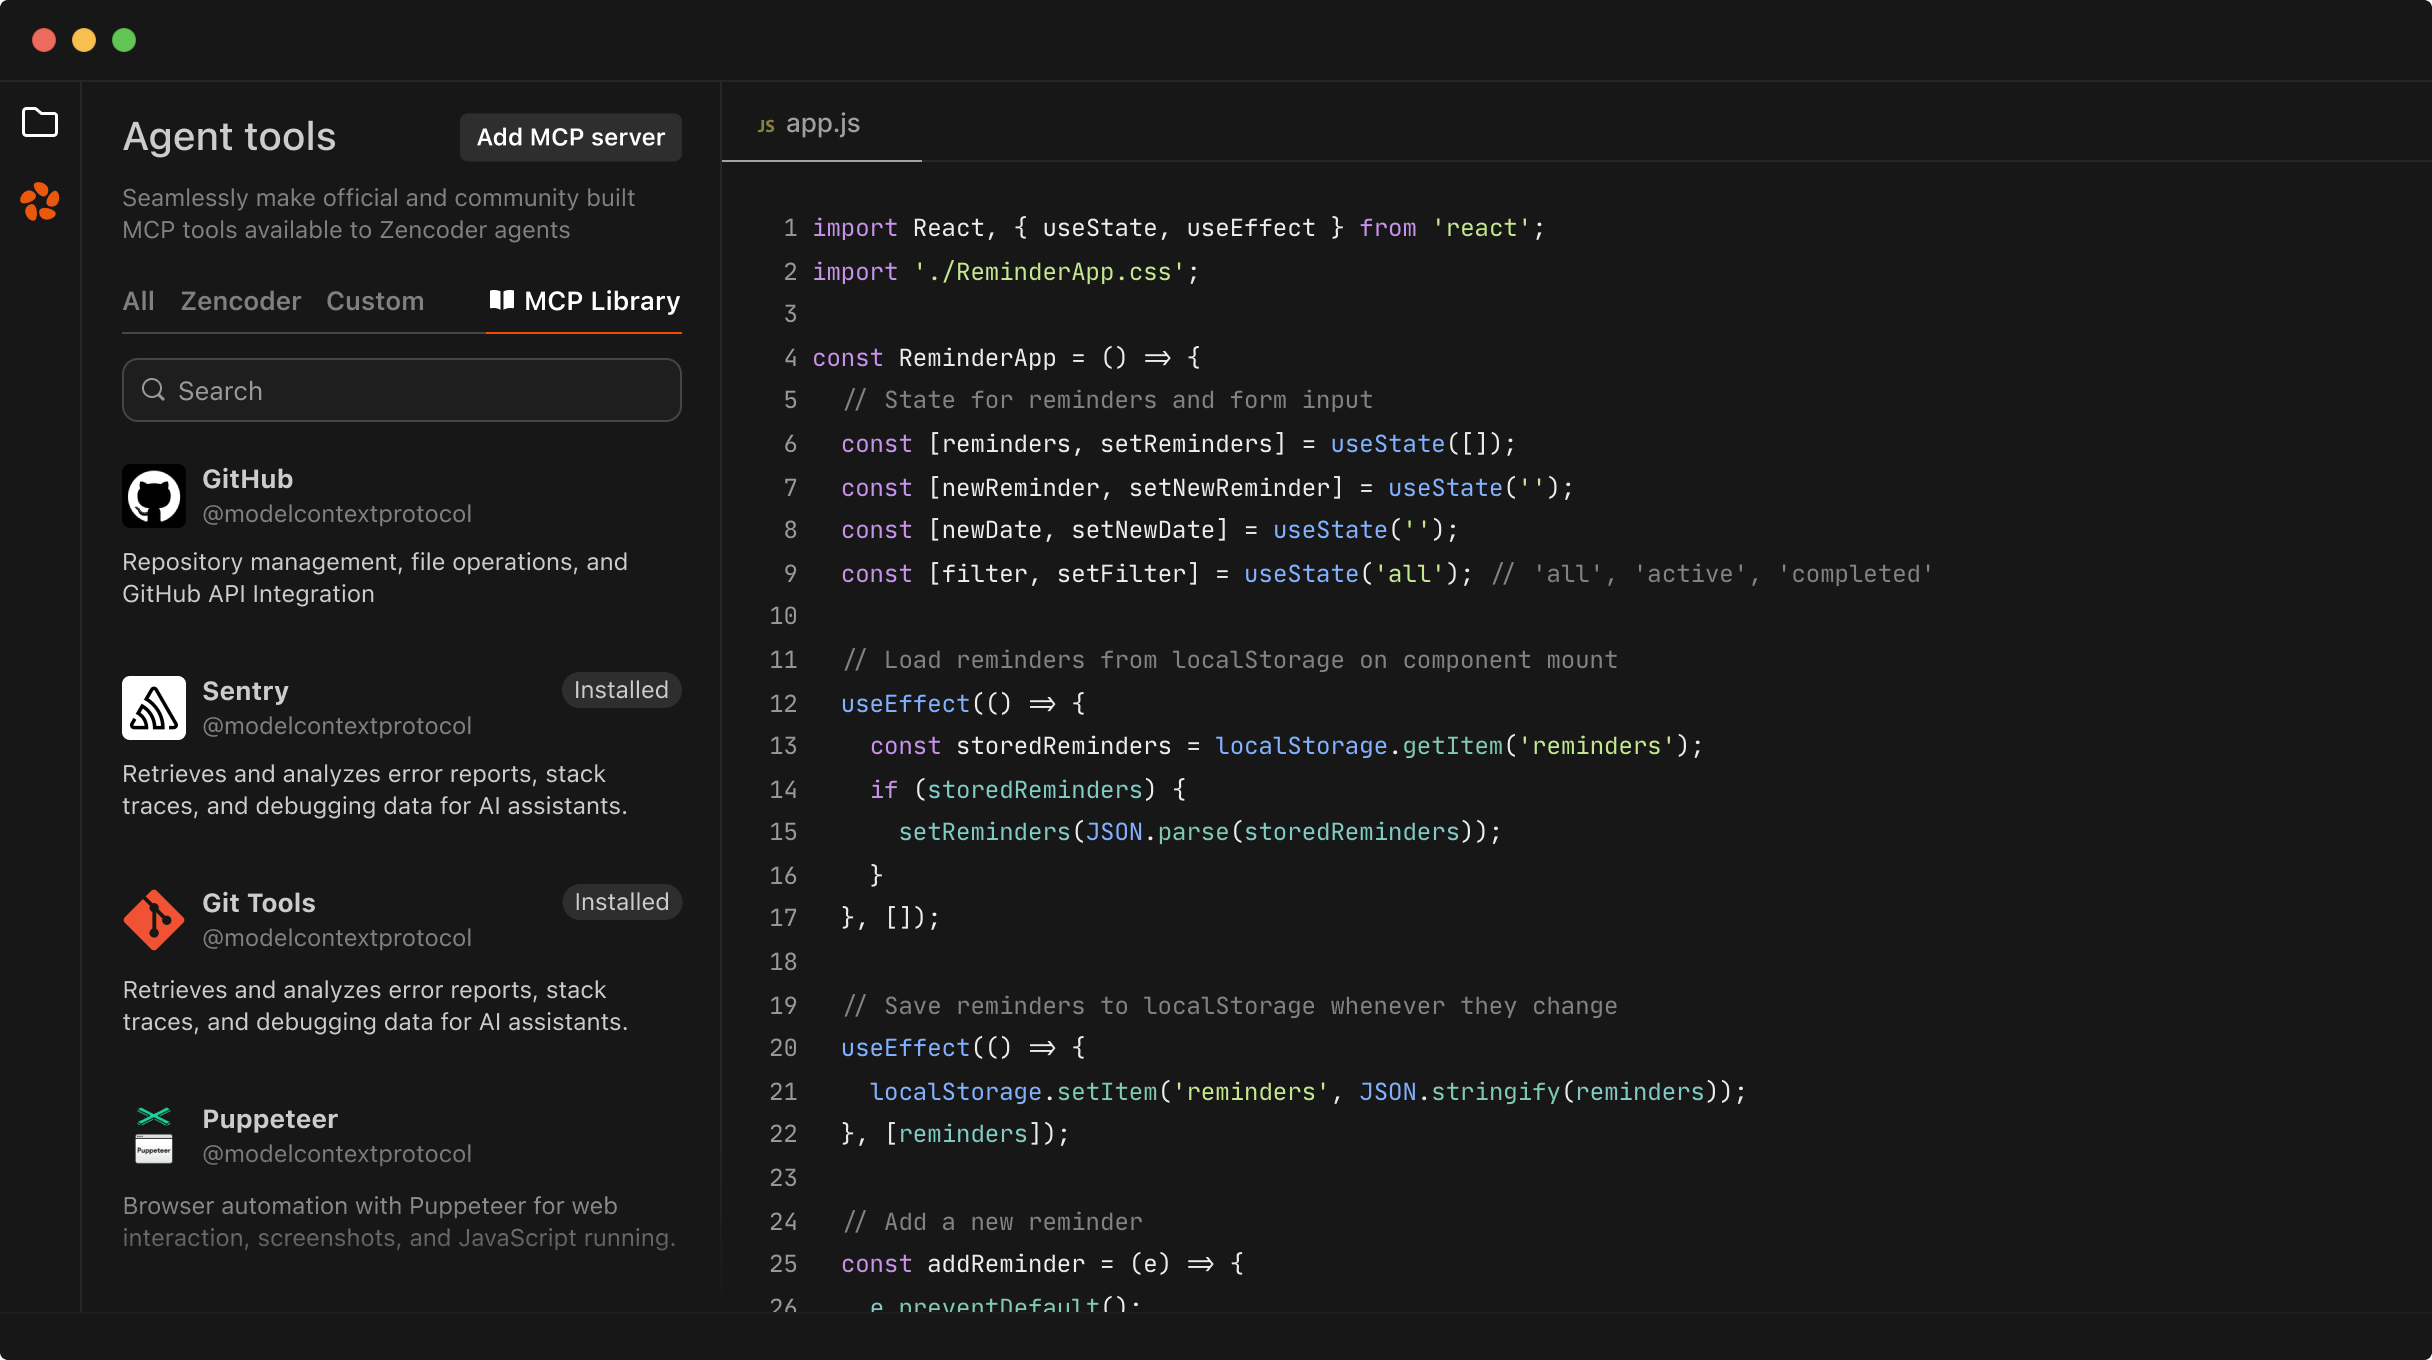Click the Puppeteer icon
This screenshot has height=1360, width=2432.
[153, 1135]
